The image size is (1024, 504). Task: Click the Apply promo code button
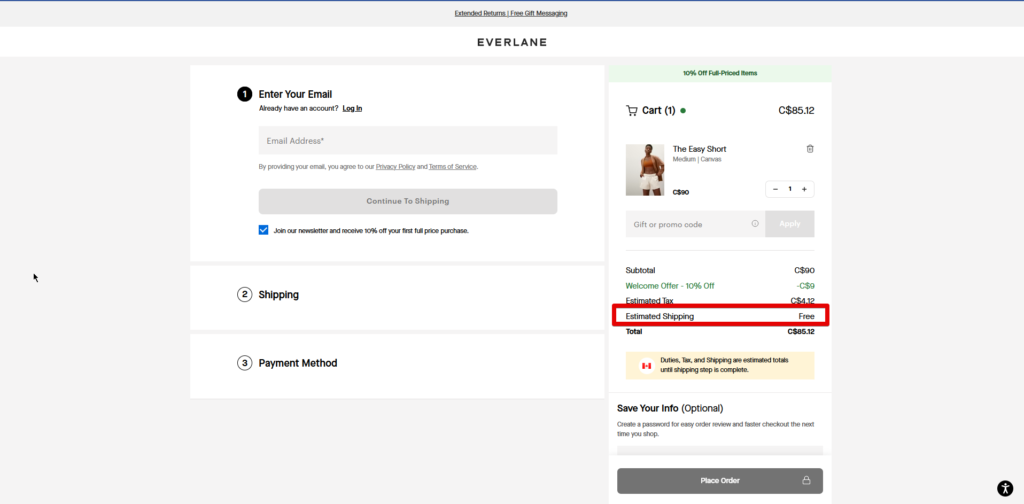(x=789, y=224)
